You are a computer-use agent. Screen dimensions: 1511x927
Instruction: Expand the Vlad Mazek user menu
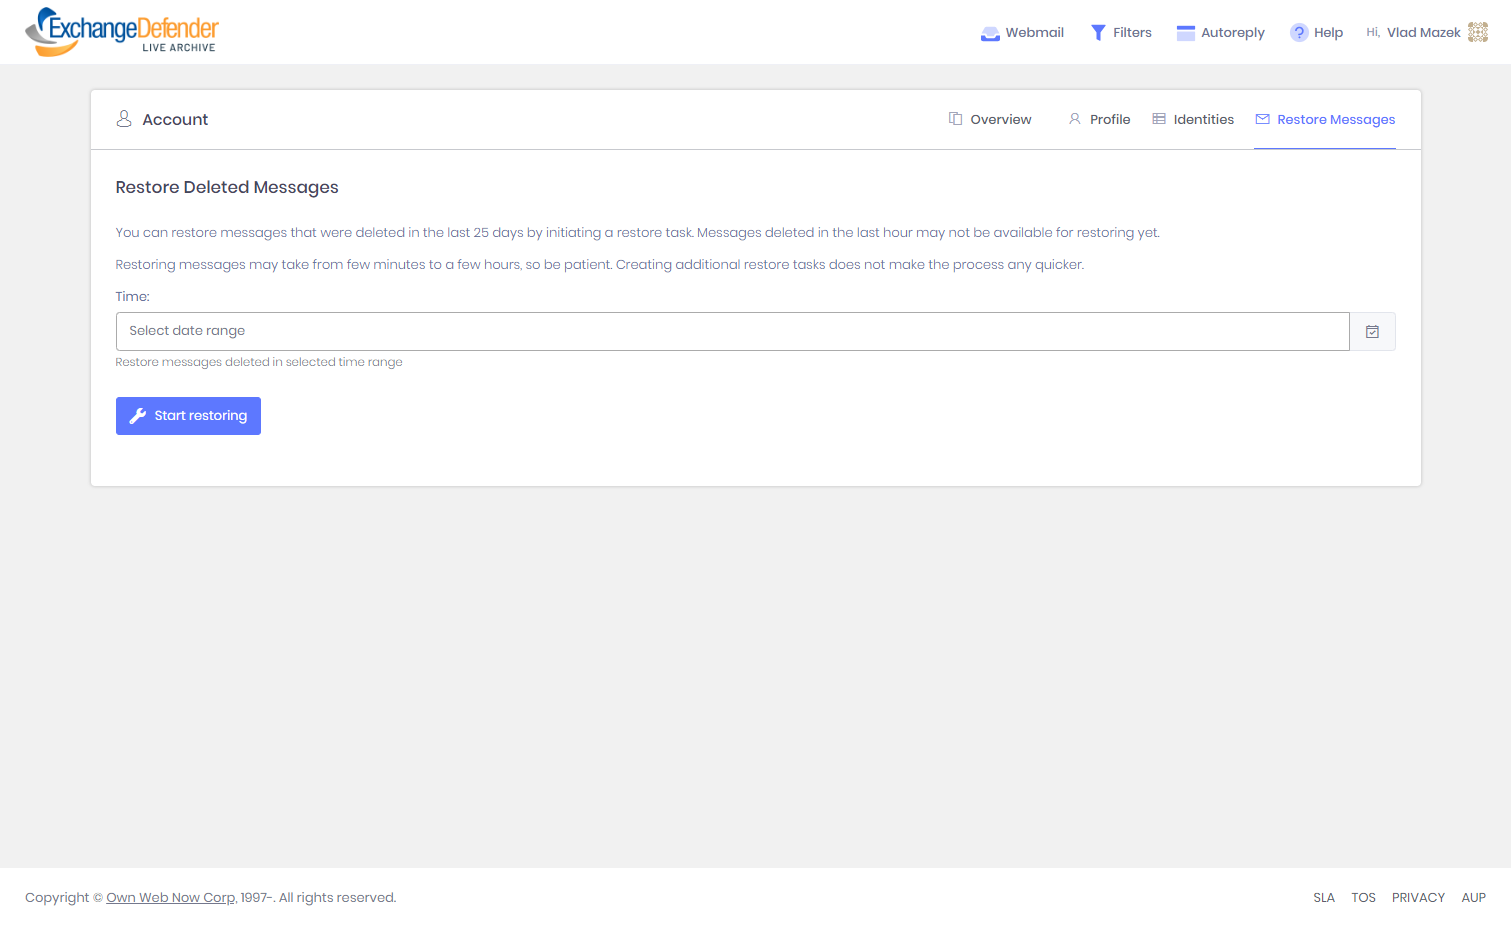click(x=1423, y=33)
